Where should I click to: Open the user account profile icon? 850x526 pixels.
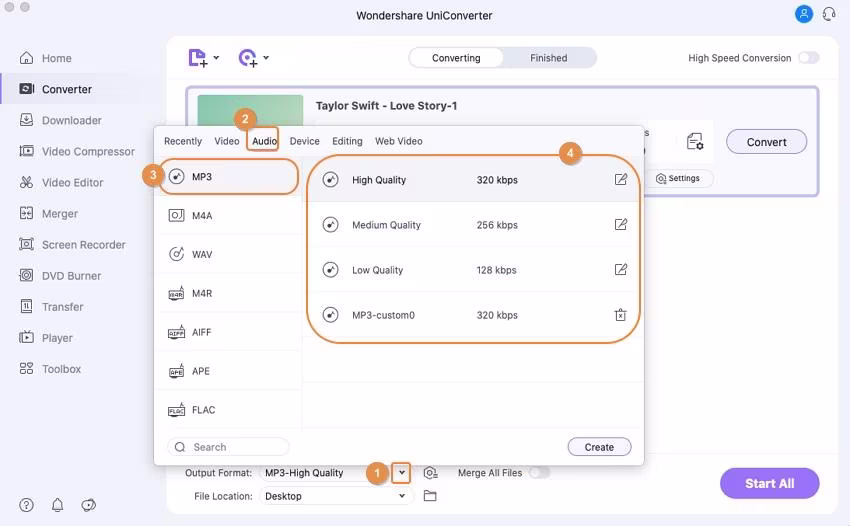(803, 14)
